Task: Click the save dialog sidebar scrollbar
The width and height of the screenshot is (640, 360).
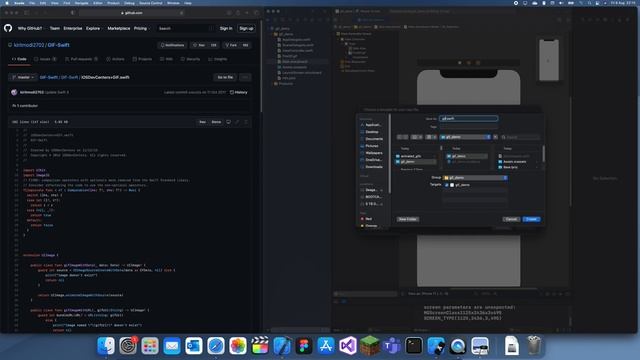Action: (x=390, y=153)
